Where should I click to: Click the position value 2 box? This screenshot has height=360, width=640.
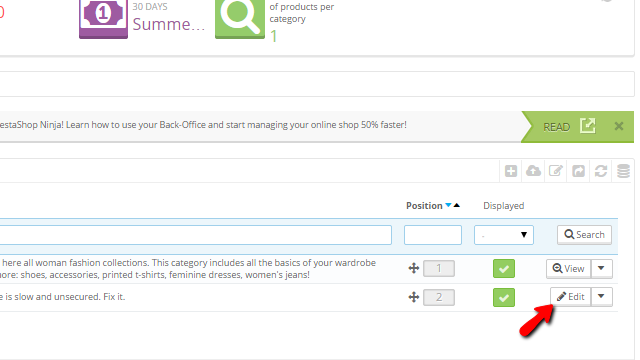click(x=439, y=298)
